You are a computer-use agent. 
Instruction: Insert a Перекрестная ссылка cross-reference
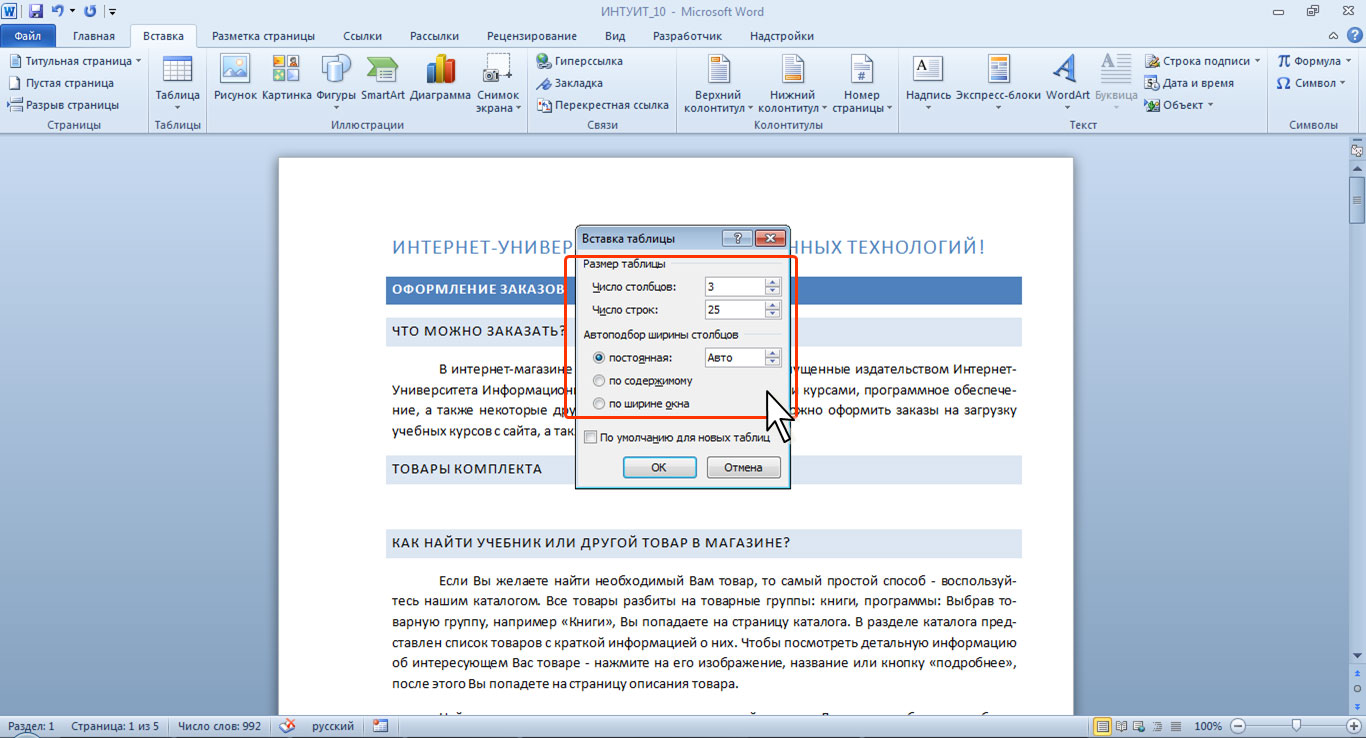click(603, 105)
